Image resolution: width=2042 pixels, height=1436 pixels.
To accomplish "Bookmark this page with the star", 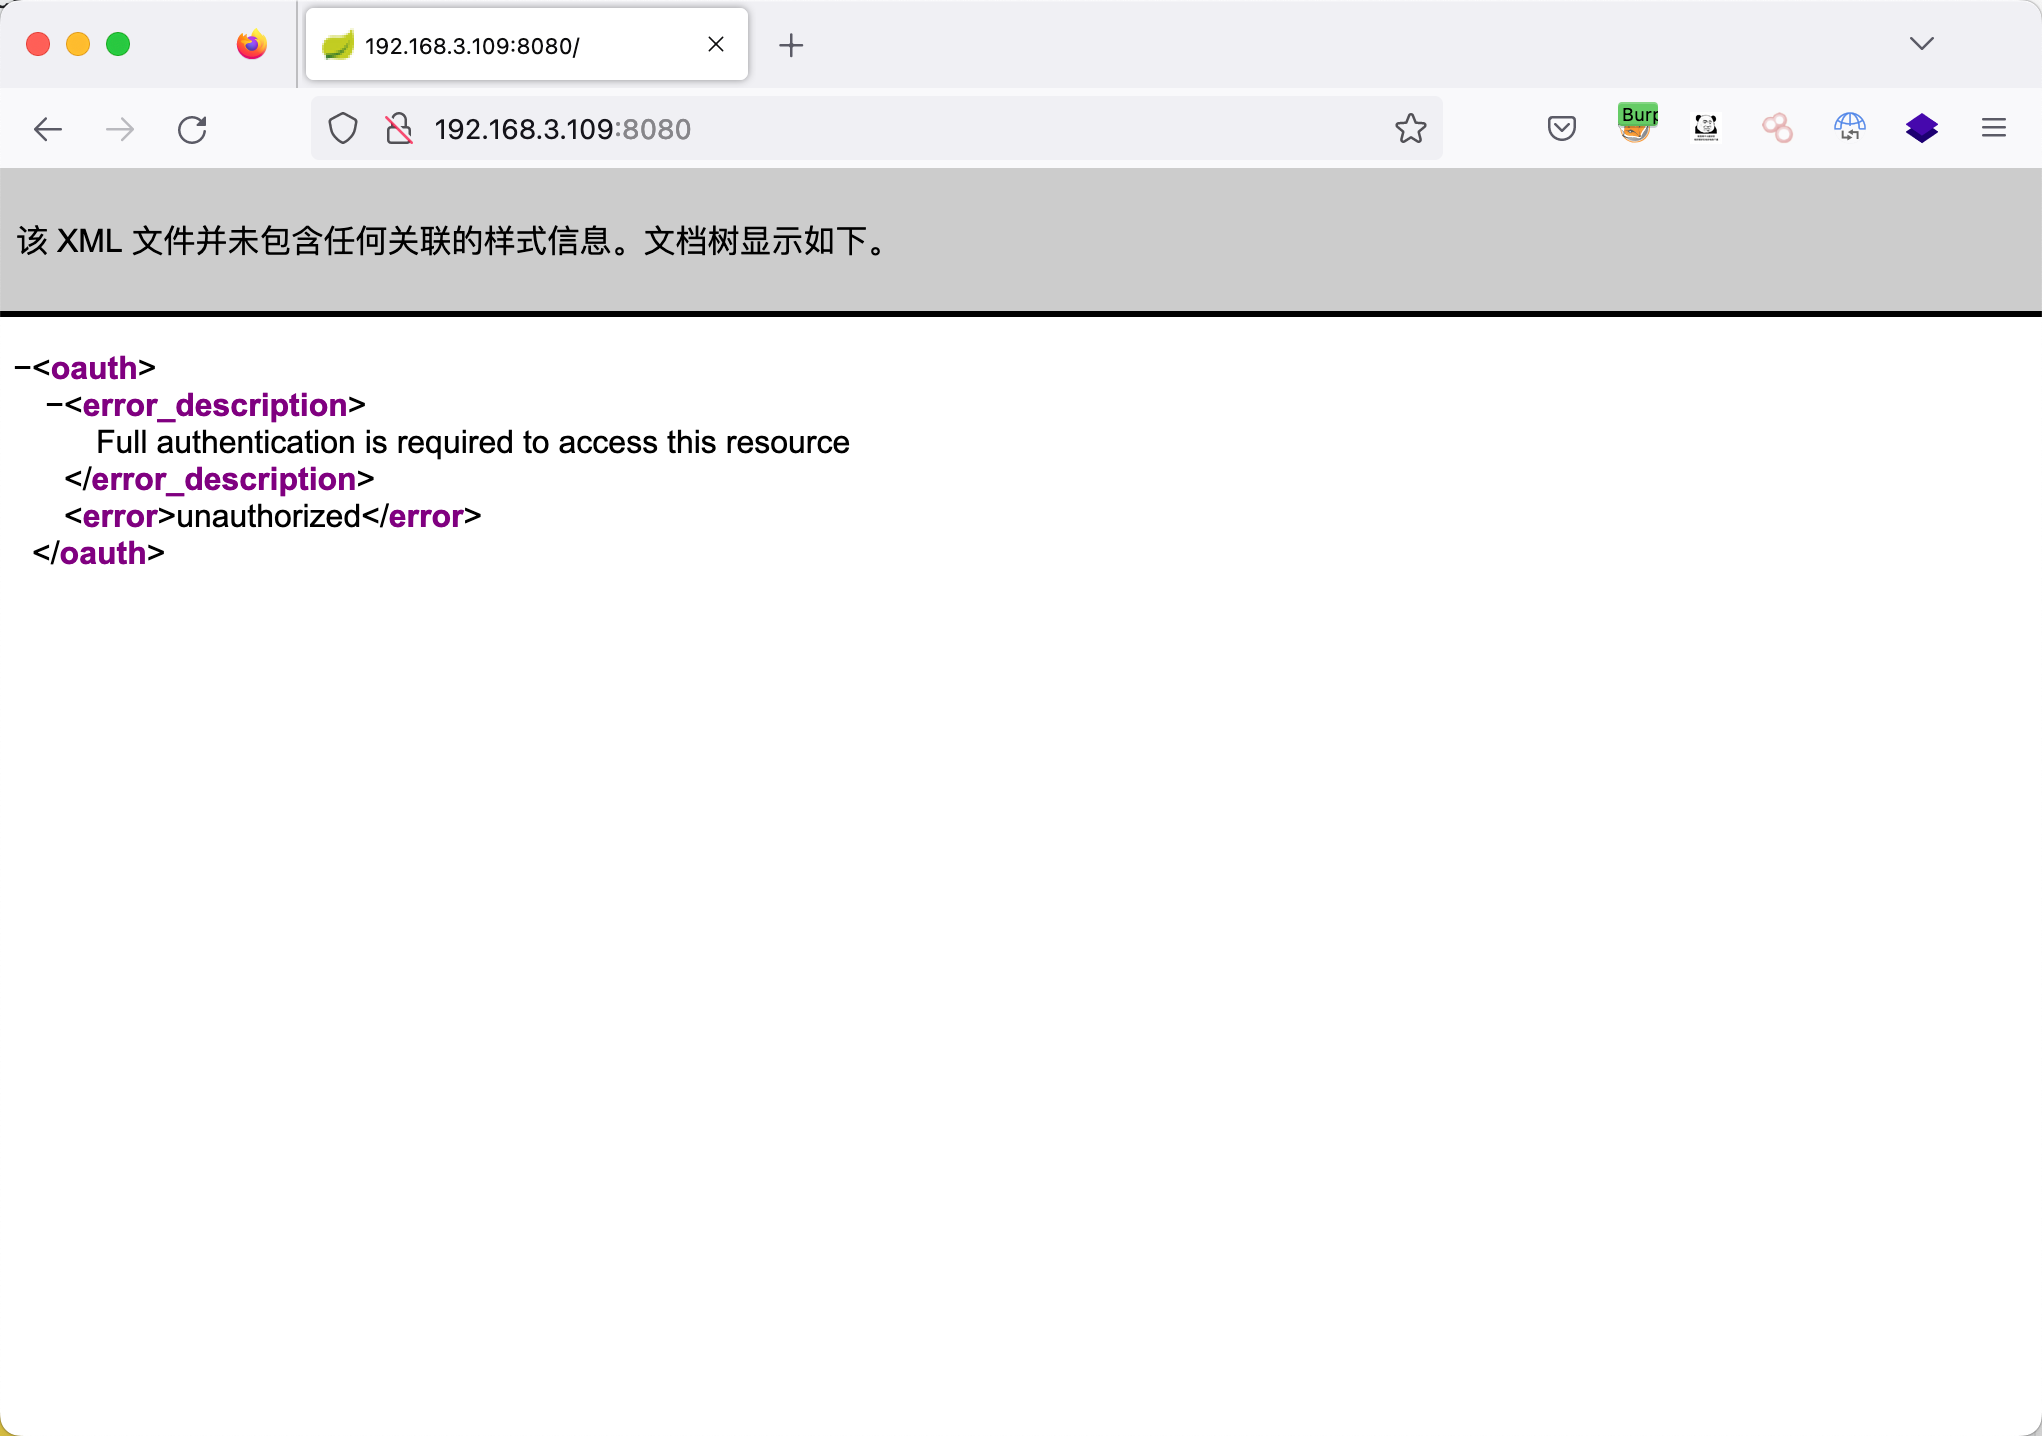I will [x=1410, y=129].
